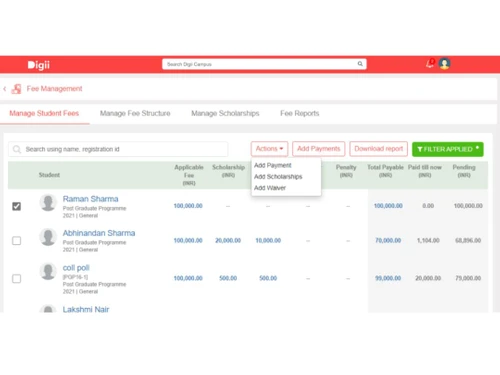
Task: Open Lakshmi Nair's student link
Action: click(x=86, y=309)
